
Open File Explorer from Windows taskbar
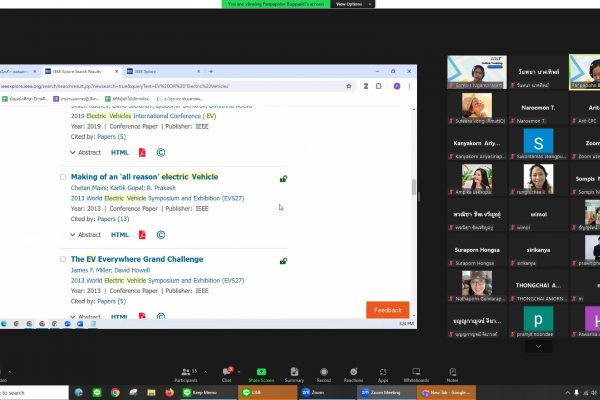[152, 392]
